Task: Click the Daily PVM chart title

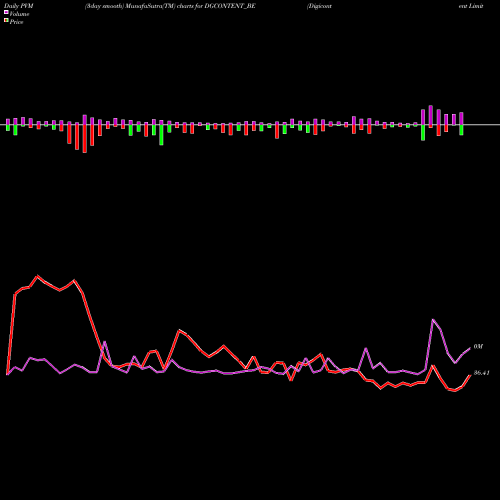Action: tap(19, 6)
